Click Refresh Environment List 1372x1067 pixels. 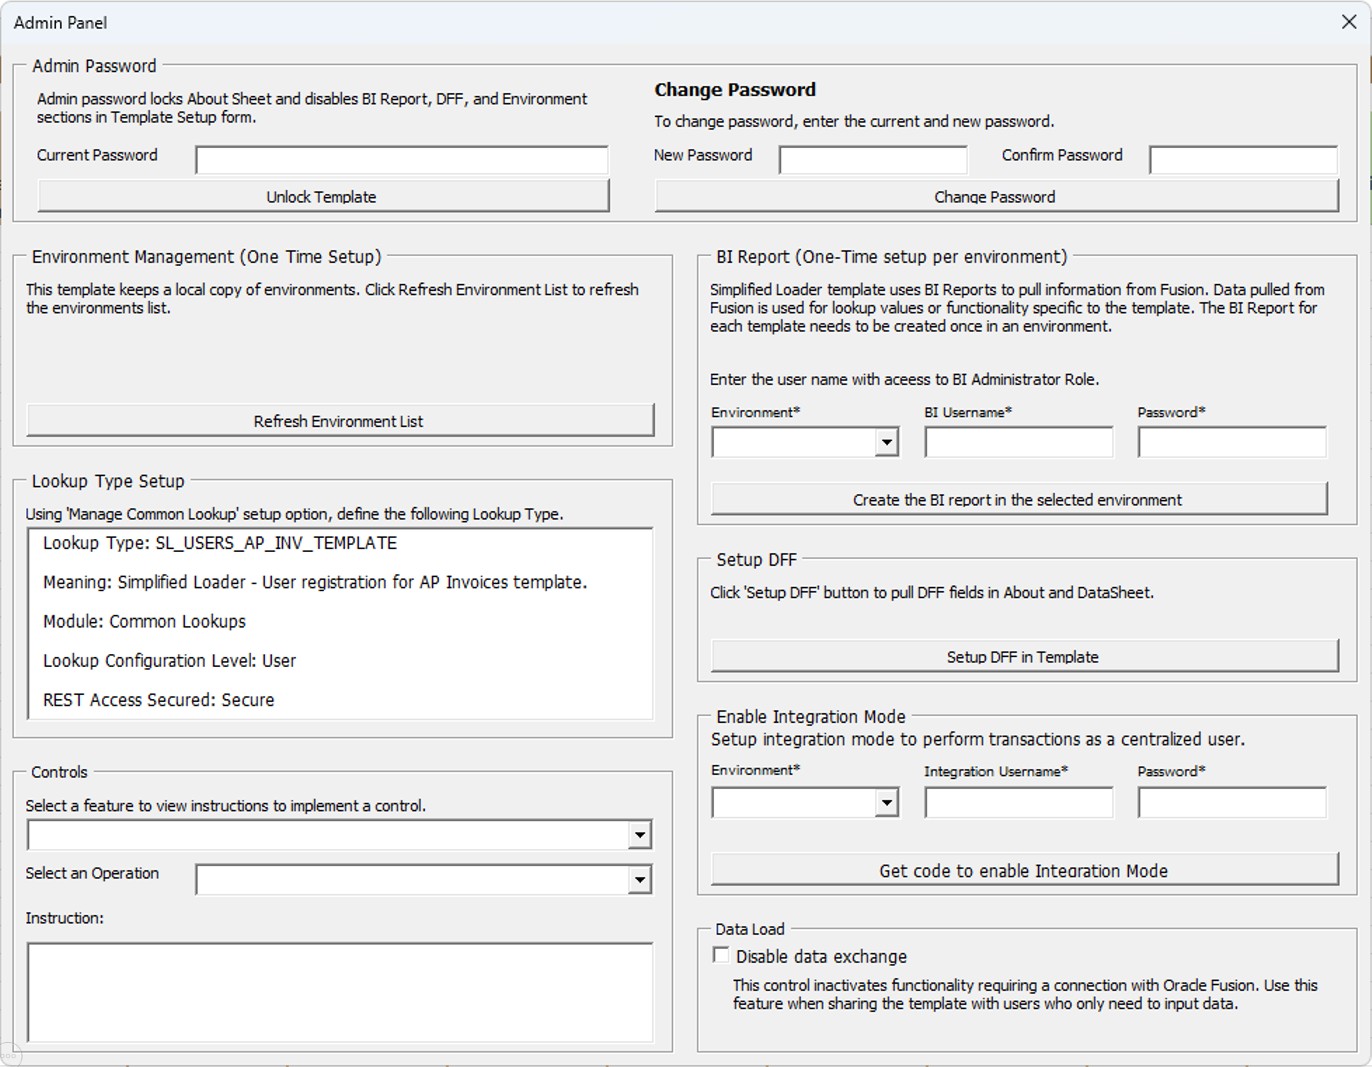[339, 420]
